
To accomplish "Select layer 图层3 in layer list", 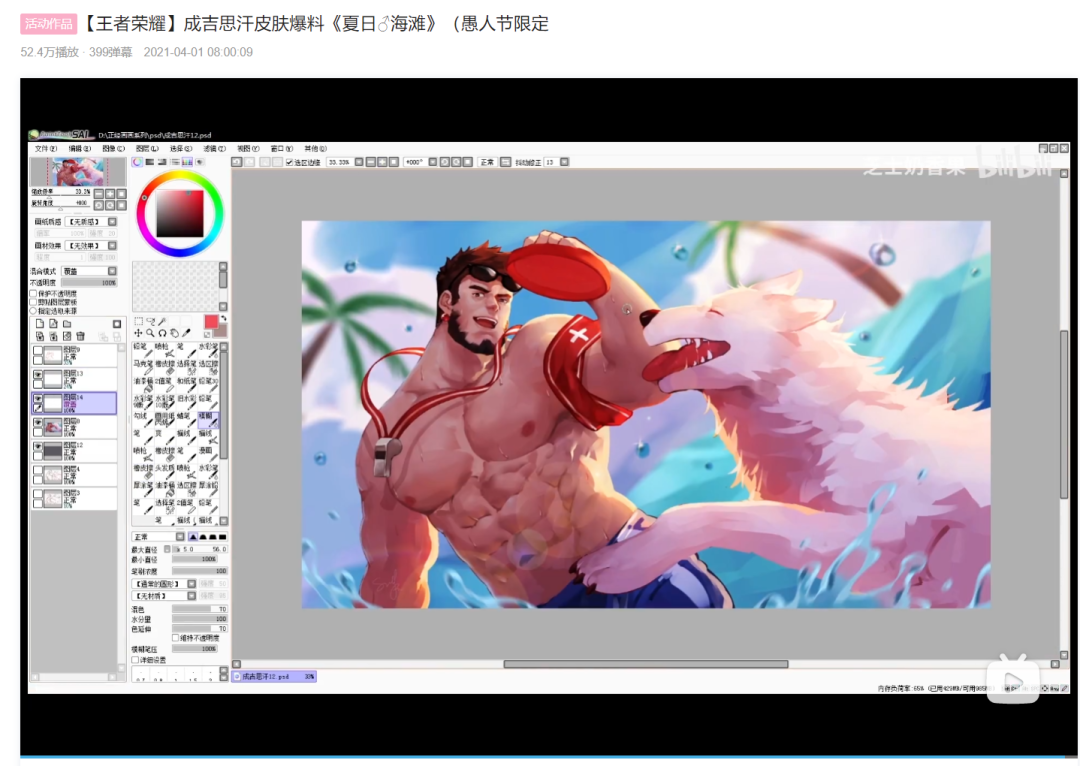I will pos(74,499).
